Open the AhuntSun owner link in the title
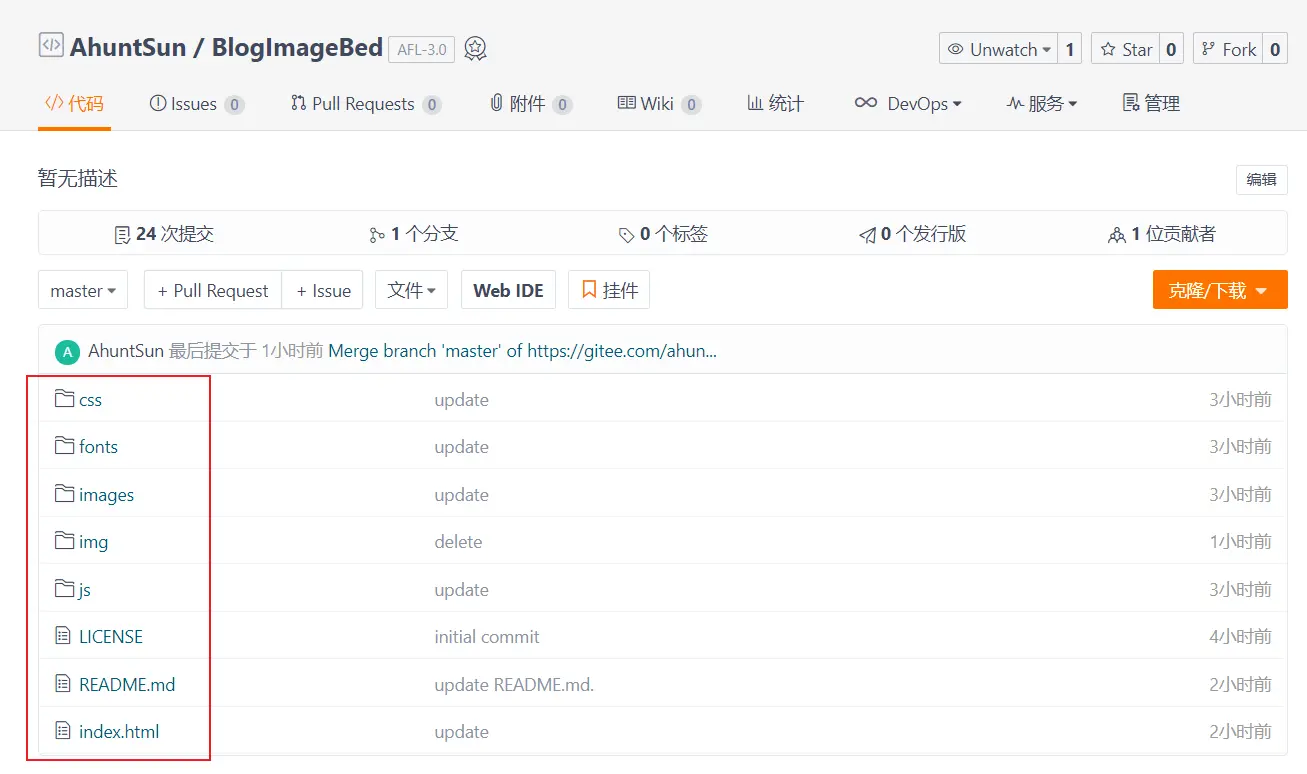The height and width of the screenshot is (774, 1307). tap(129, 47)
